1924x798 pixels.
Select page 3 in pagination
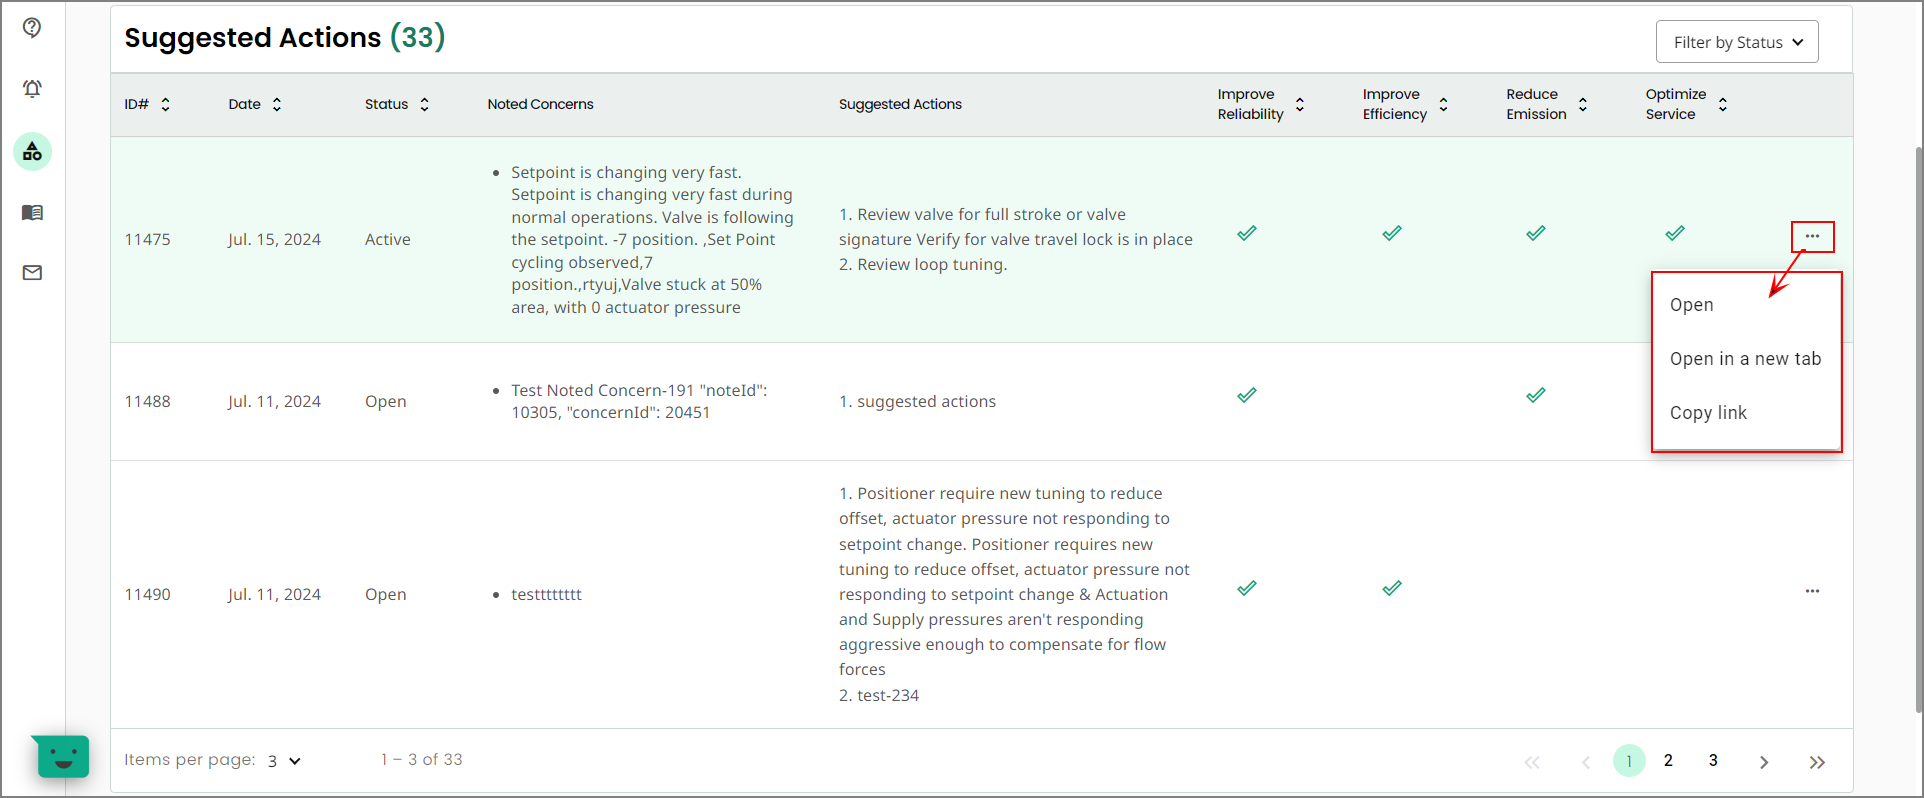(1712, 760)
